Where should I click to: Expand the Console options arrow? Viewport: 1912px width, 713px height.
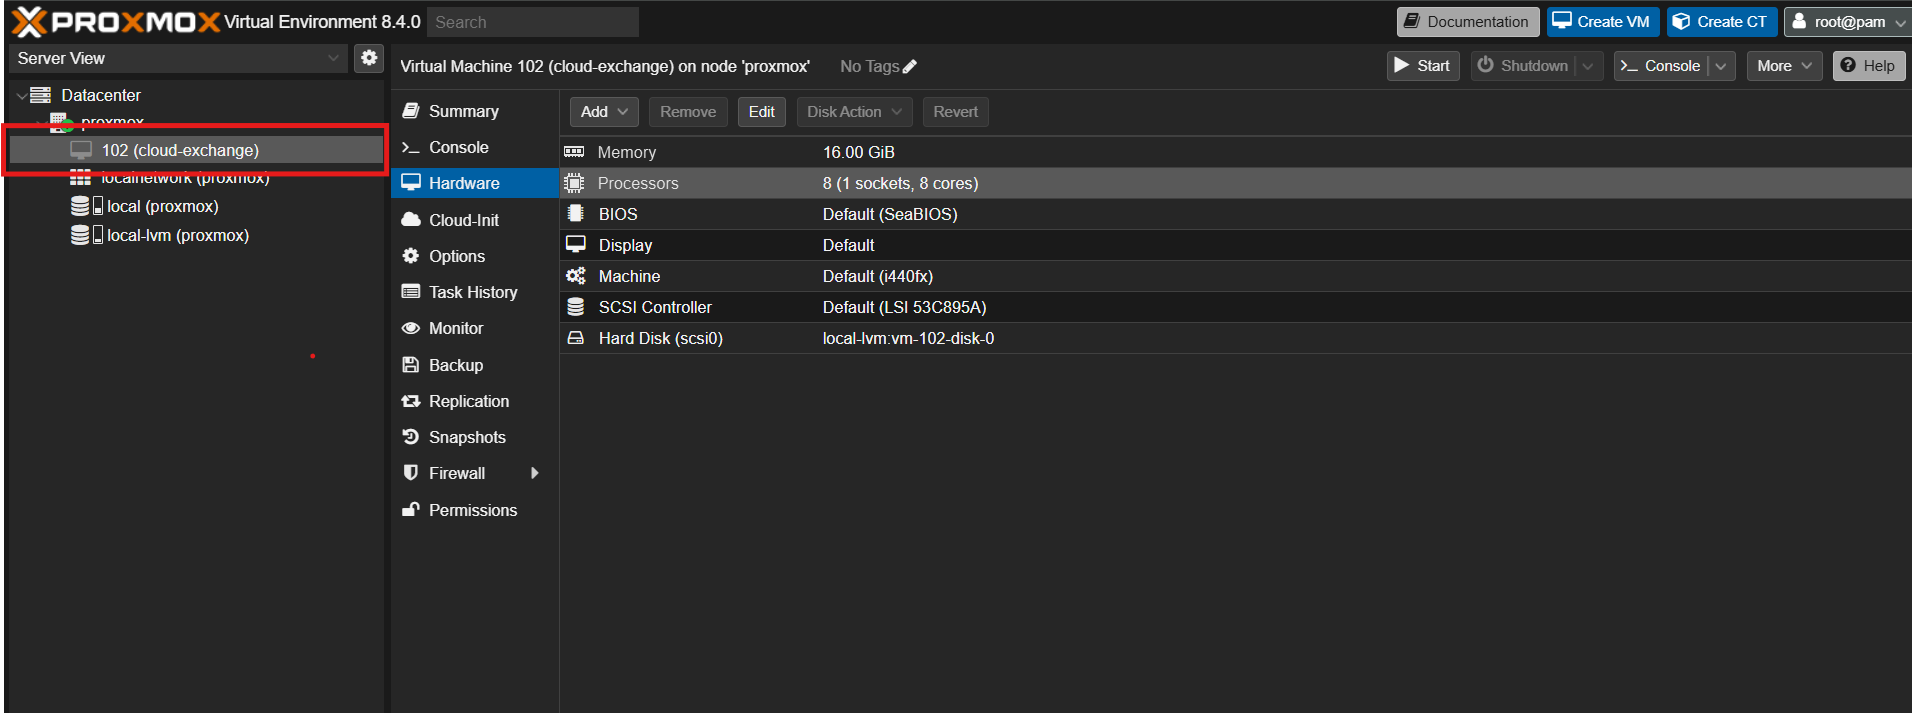pyautogui.click(x=1721, y=66)
